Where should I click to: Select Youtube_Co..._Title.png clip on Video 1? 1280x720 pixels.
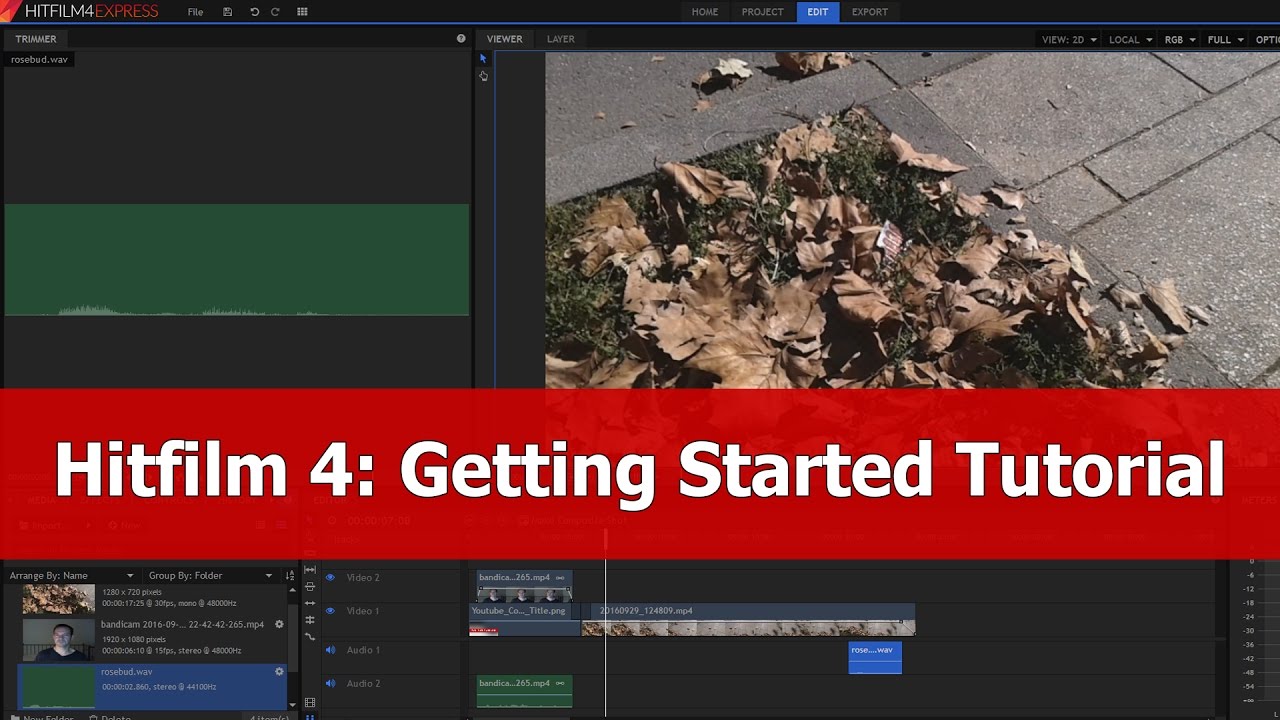click(525, 619)
